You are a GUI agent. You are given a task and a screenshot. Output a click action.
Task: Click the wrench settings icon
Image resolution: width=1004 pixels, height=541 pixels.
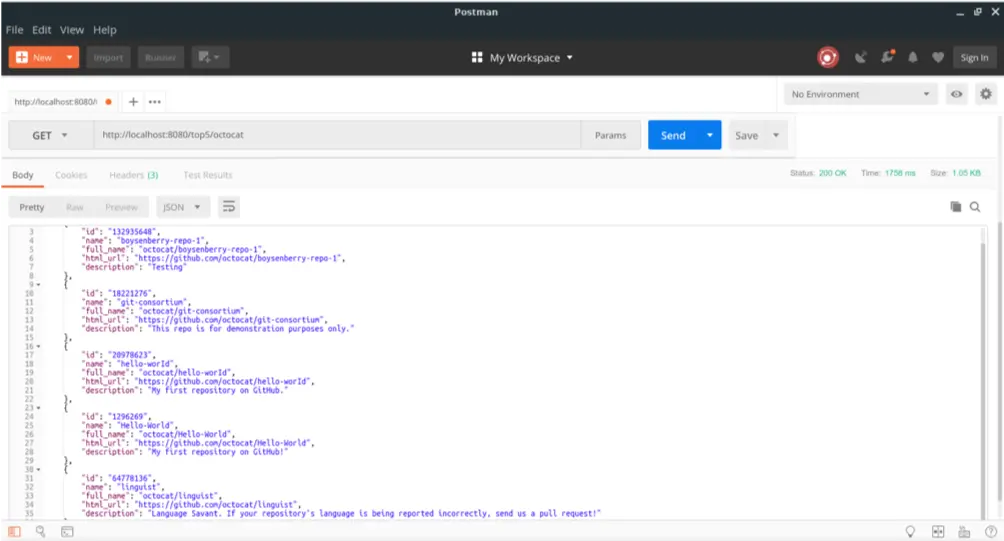tap(887, 58)
